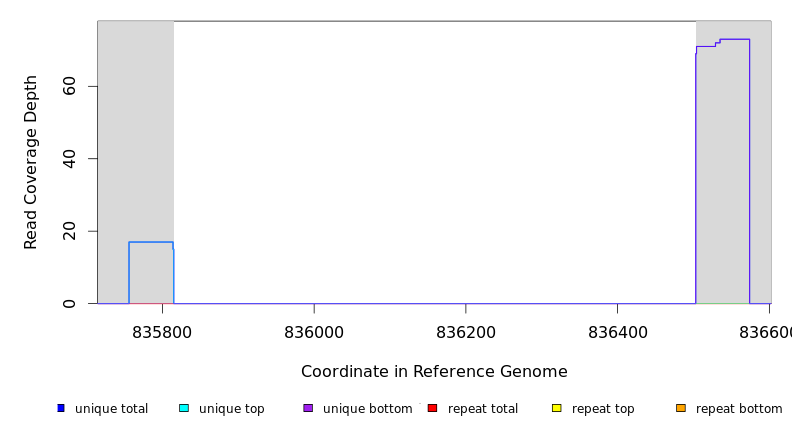Image resolution: width=792 pixels, height=432 pixels.
Task: Click the 835800 x-axis tick label
Action: 162,333
